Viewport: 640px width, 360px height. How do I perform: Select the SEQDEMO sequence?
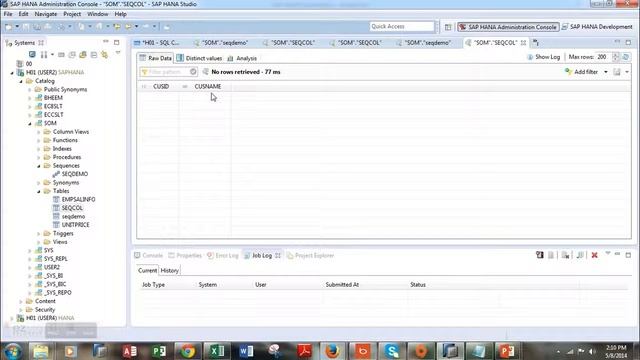(x=74, y=174)
